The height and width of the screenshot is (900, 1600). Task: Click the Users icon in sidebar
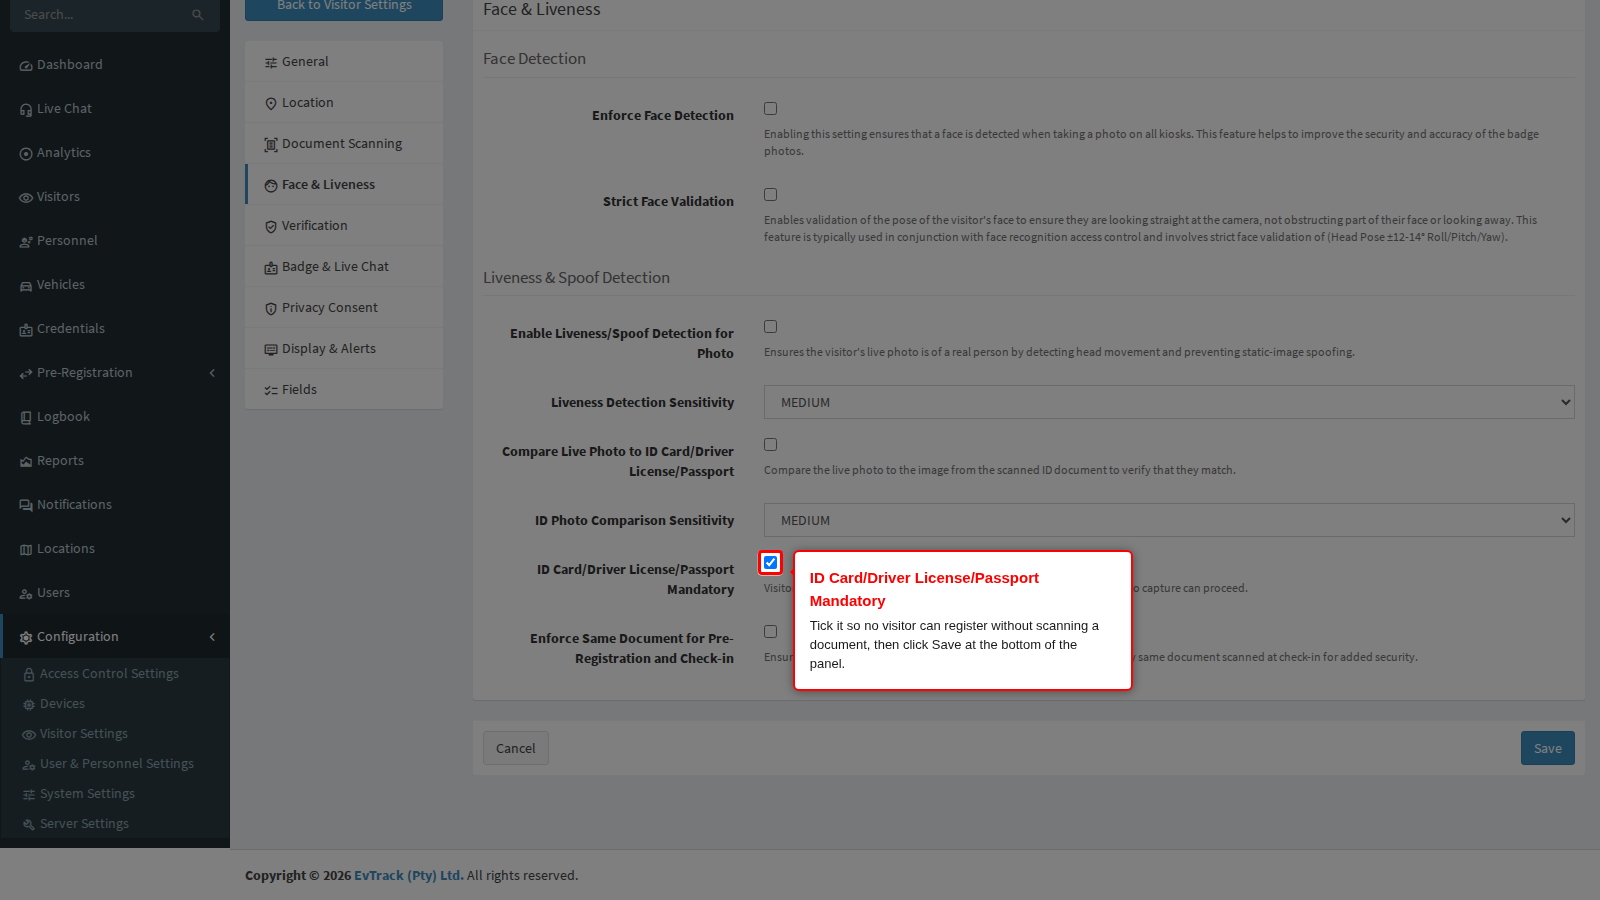tap(26, 594)
